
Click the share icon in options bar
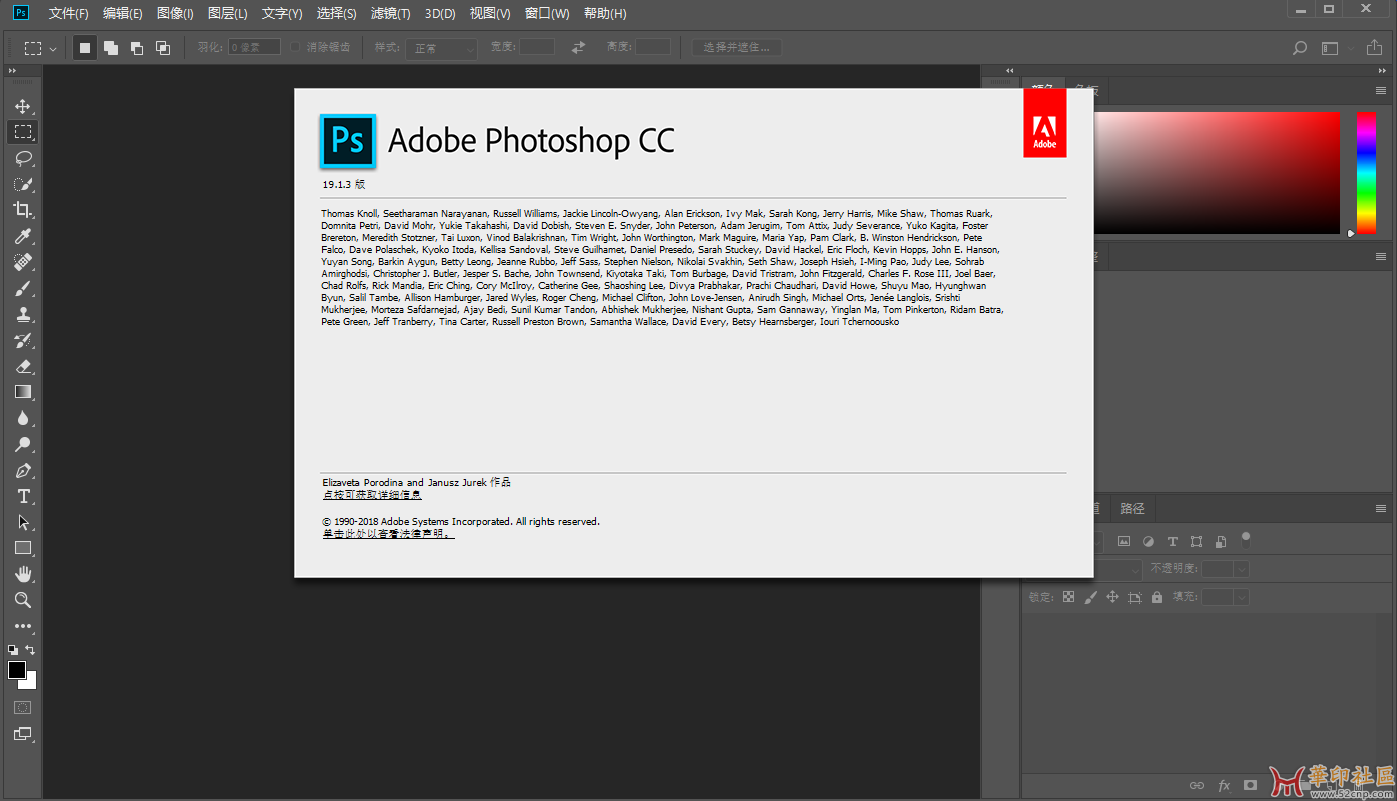click(x=1376, y=47)
